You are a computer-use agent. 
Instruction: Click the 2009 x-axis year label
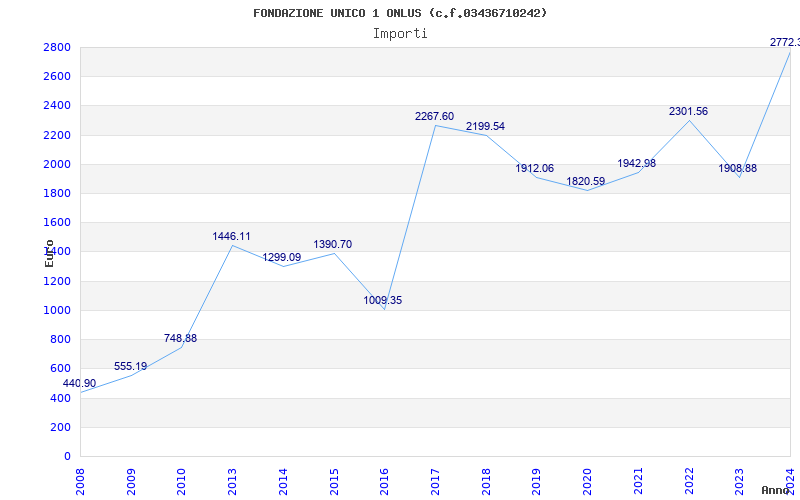[x=132, y=482]
